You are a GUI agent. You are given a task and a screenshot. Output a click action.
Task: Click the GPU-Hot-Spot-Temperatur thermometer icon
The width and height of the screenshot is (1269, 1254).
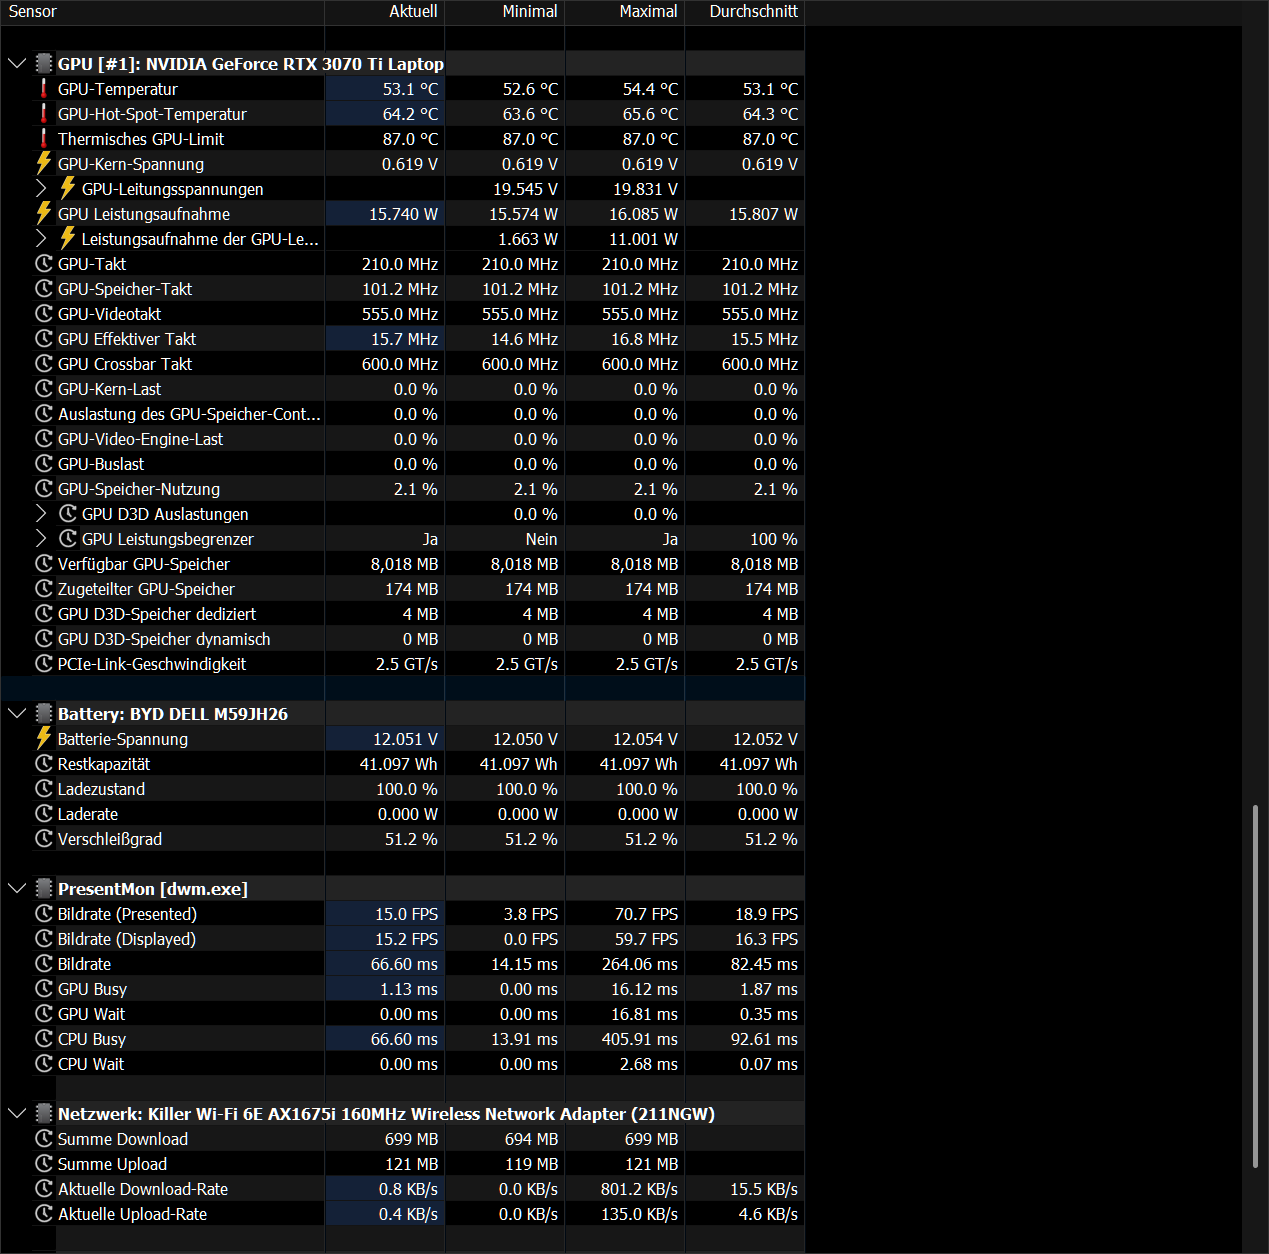point(44,114)
